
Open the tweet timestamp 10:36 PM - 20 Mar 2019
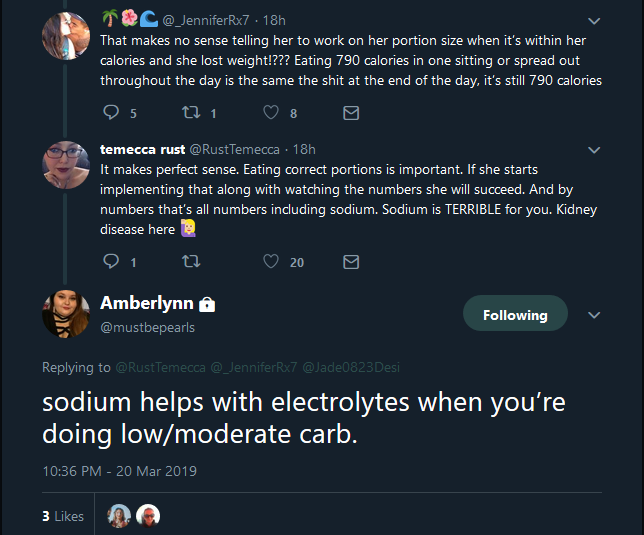(x=120, y=471)
